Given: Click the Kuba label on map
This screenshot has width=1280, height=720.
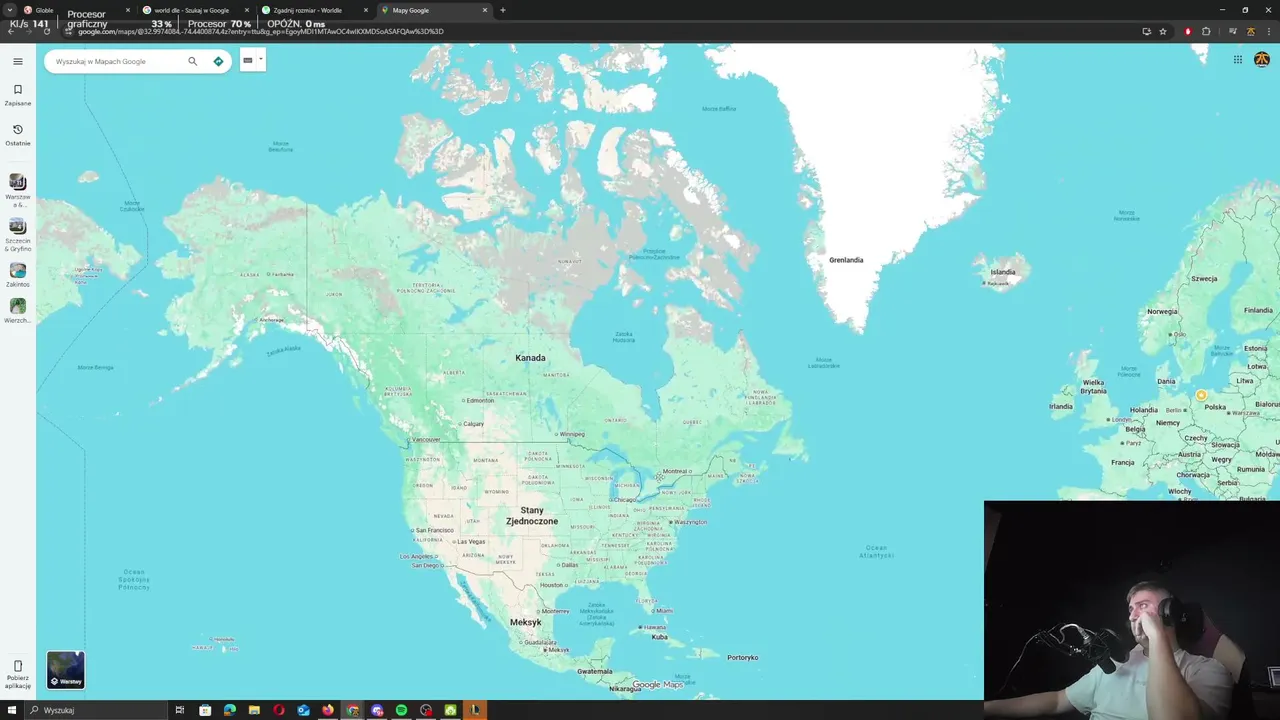Looking at the screenshot, I should (659, 637).
